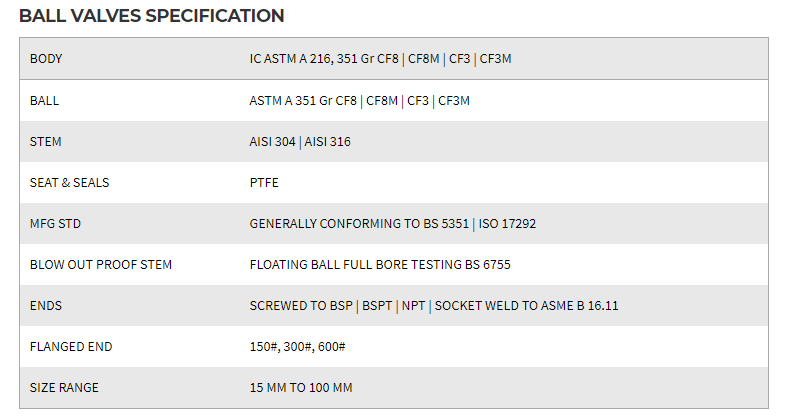Screen dimensions: 792x419
Task: Click the AISI 304 stem text
Action: pos(273,142)
